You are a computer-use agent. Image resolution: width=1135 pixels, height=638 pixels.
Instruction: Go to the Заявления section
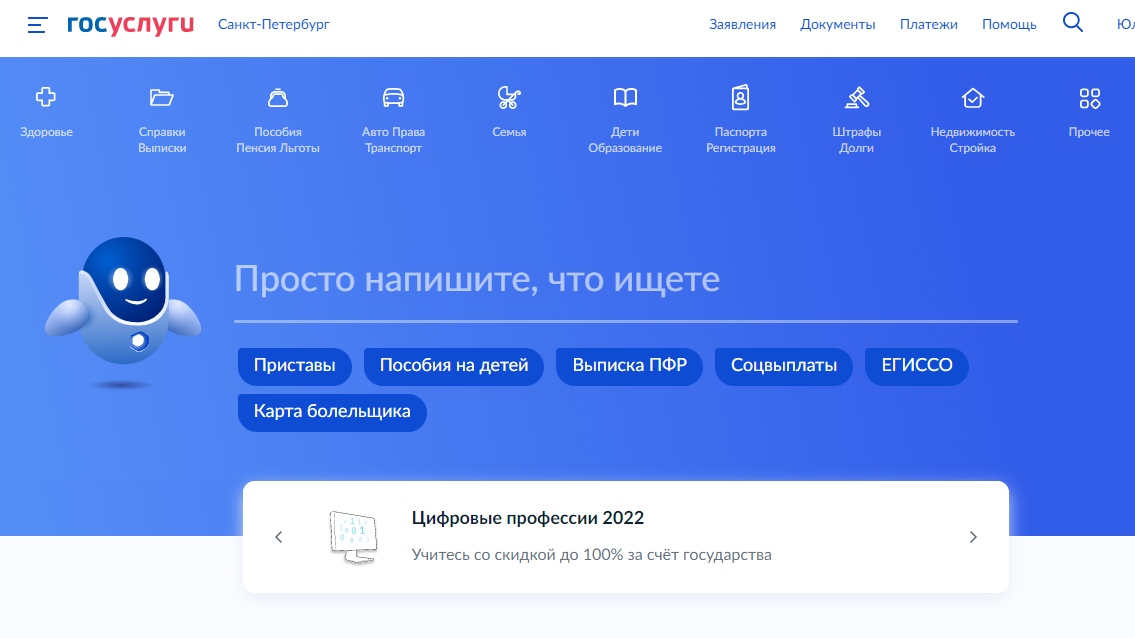coord(742,24)
